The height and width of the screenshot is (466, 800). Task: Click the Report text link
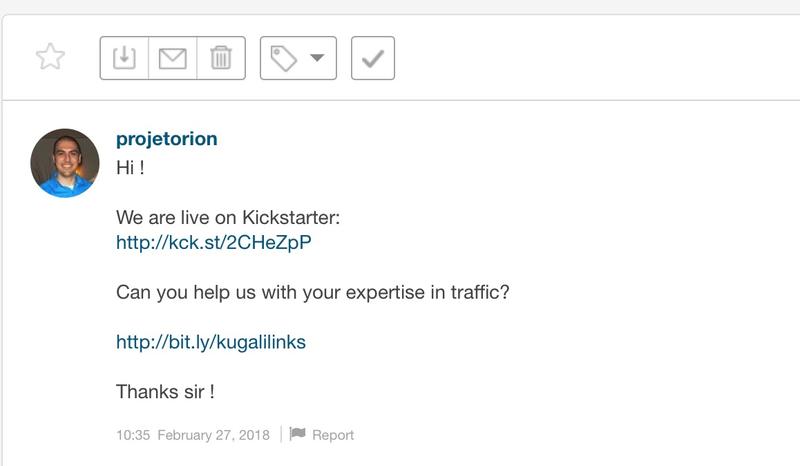click(x=333, y=435)
